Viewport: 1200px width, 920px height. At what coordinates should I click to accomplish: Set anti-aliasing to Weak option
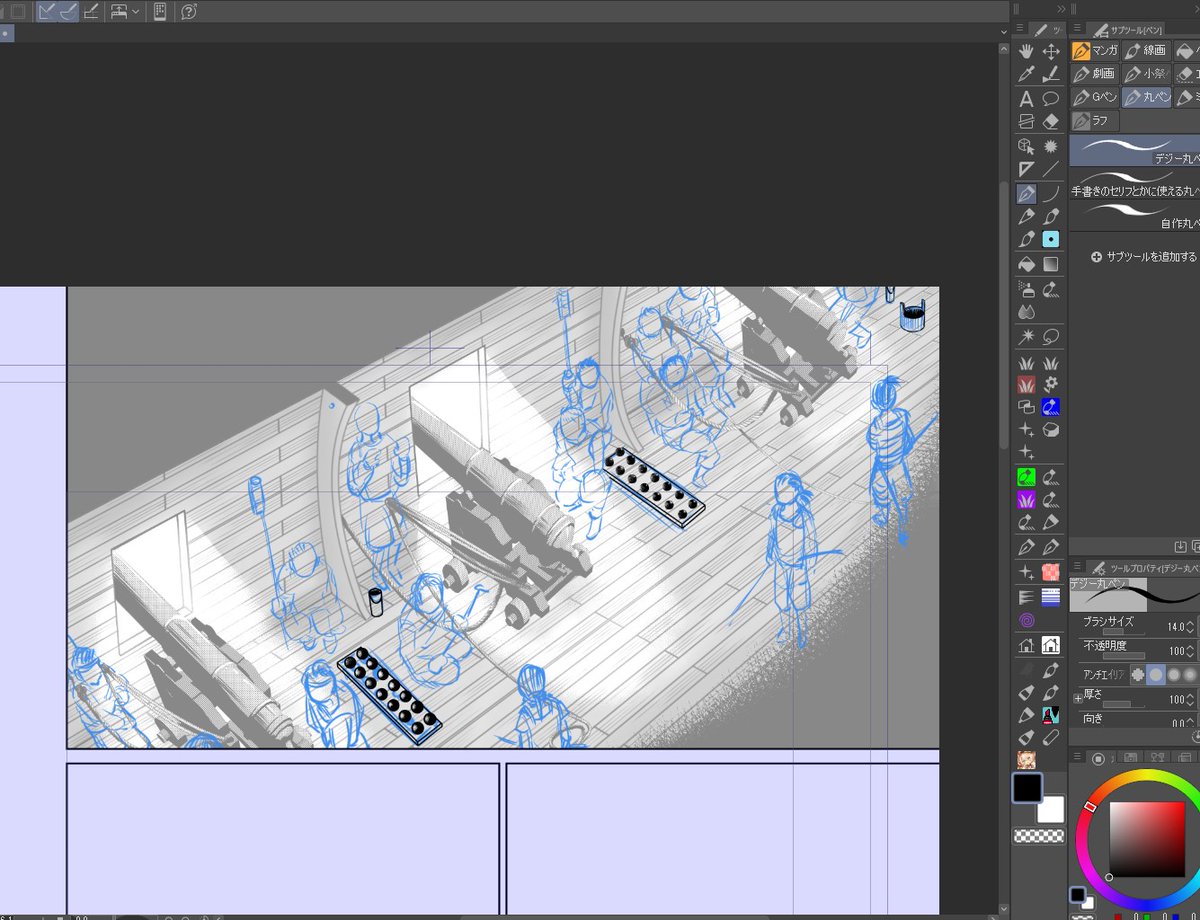coord(1155,674)
